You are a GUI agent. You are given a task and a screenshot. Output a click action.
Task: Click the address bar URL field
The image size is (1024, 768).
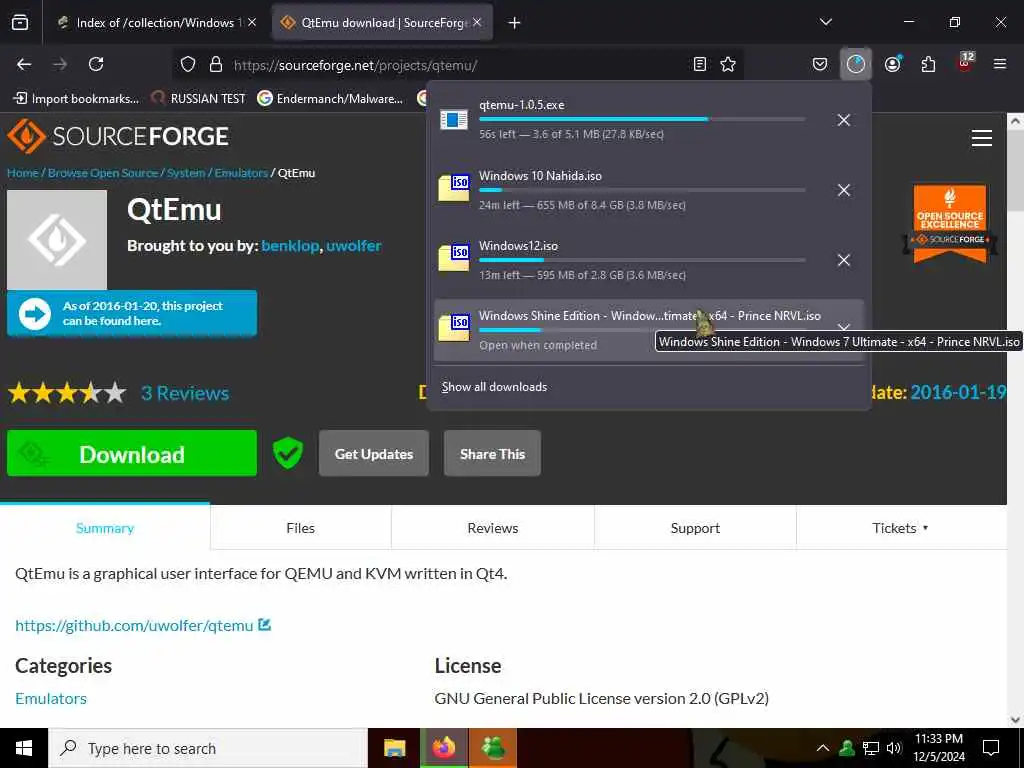point(457,65)
